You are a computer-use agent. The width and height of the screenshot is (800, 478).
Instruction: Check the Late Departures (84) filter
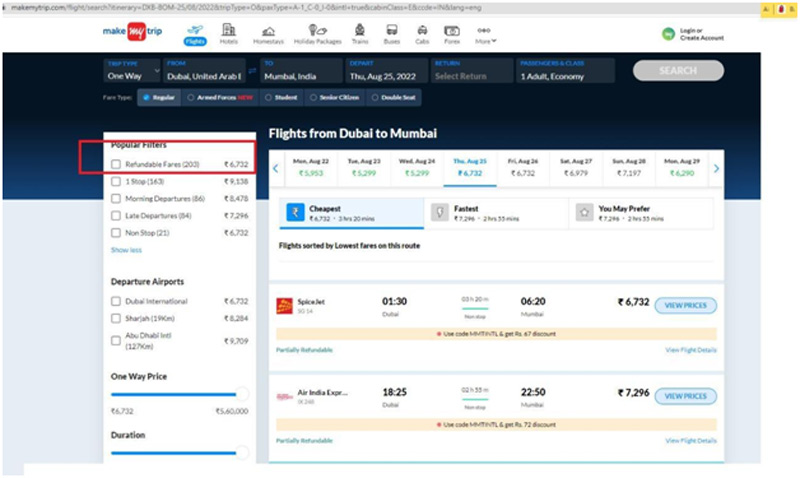[x=116, y=216]
